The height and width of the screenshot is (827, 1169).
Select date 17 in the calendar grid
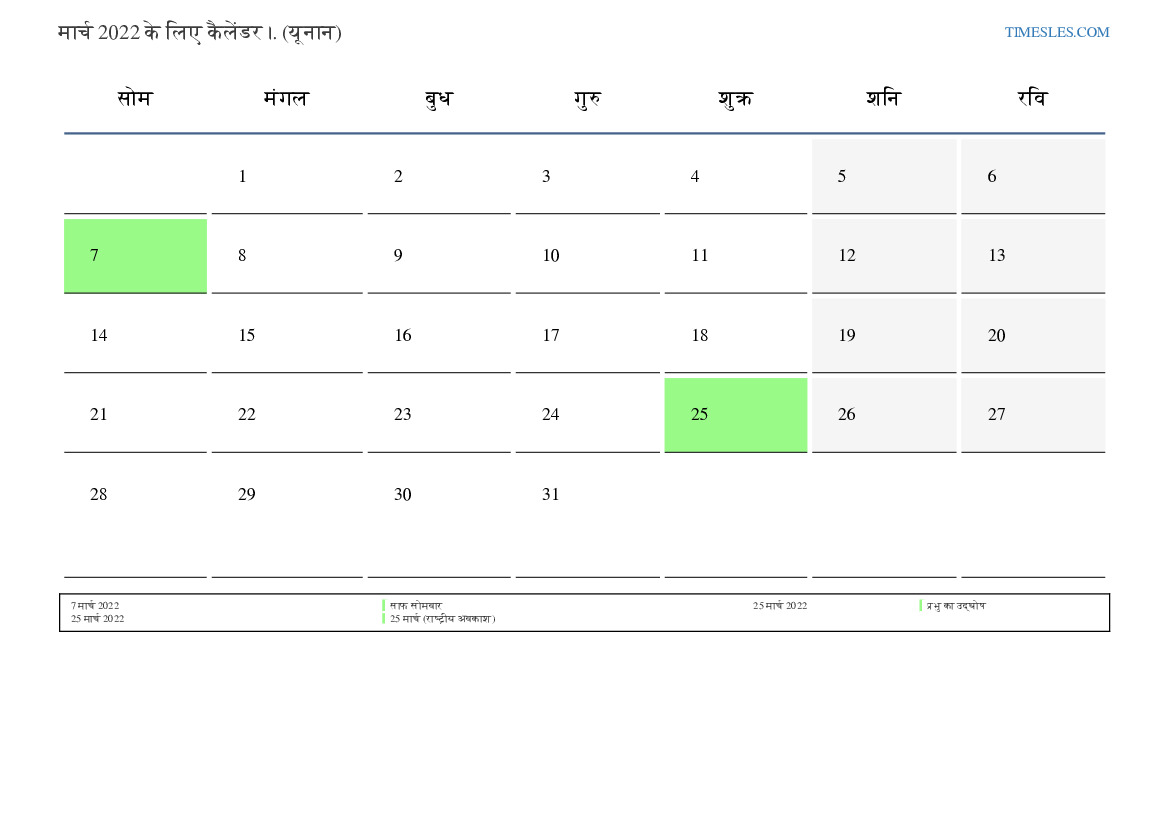coord(587,336)
